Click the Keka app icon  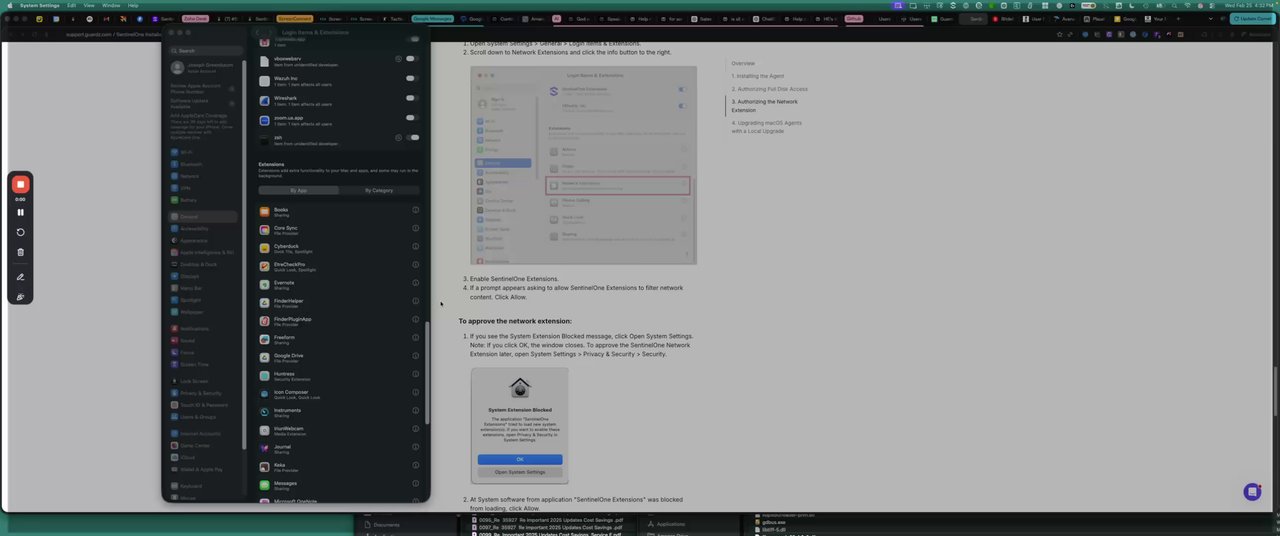[x=264, y=466]
